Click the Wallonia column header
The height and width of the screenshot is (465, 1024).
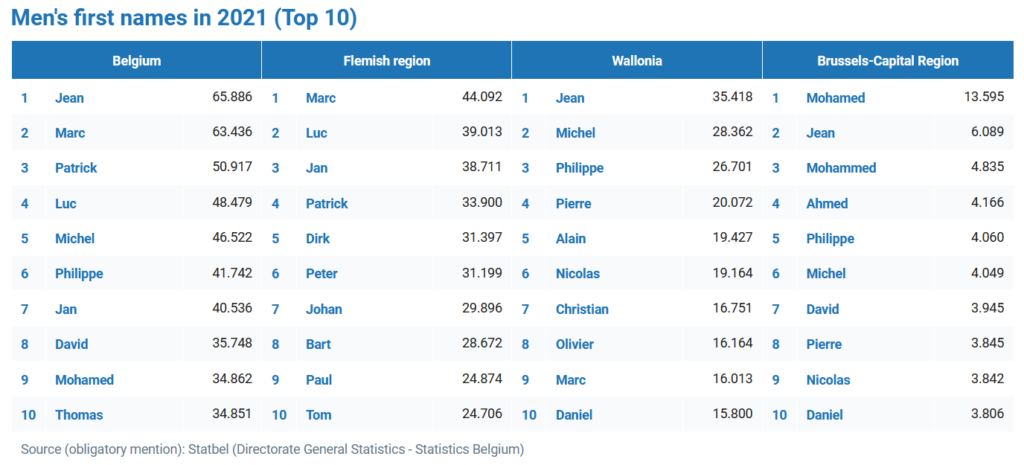coord(636,61)
